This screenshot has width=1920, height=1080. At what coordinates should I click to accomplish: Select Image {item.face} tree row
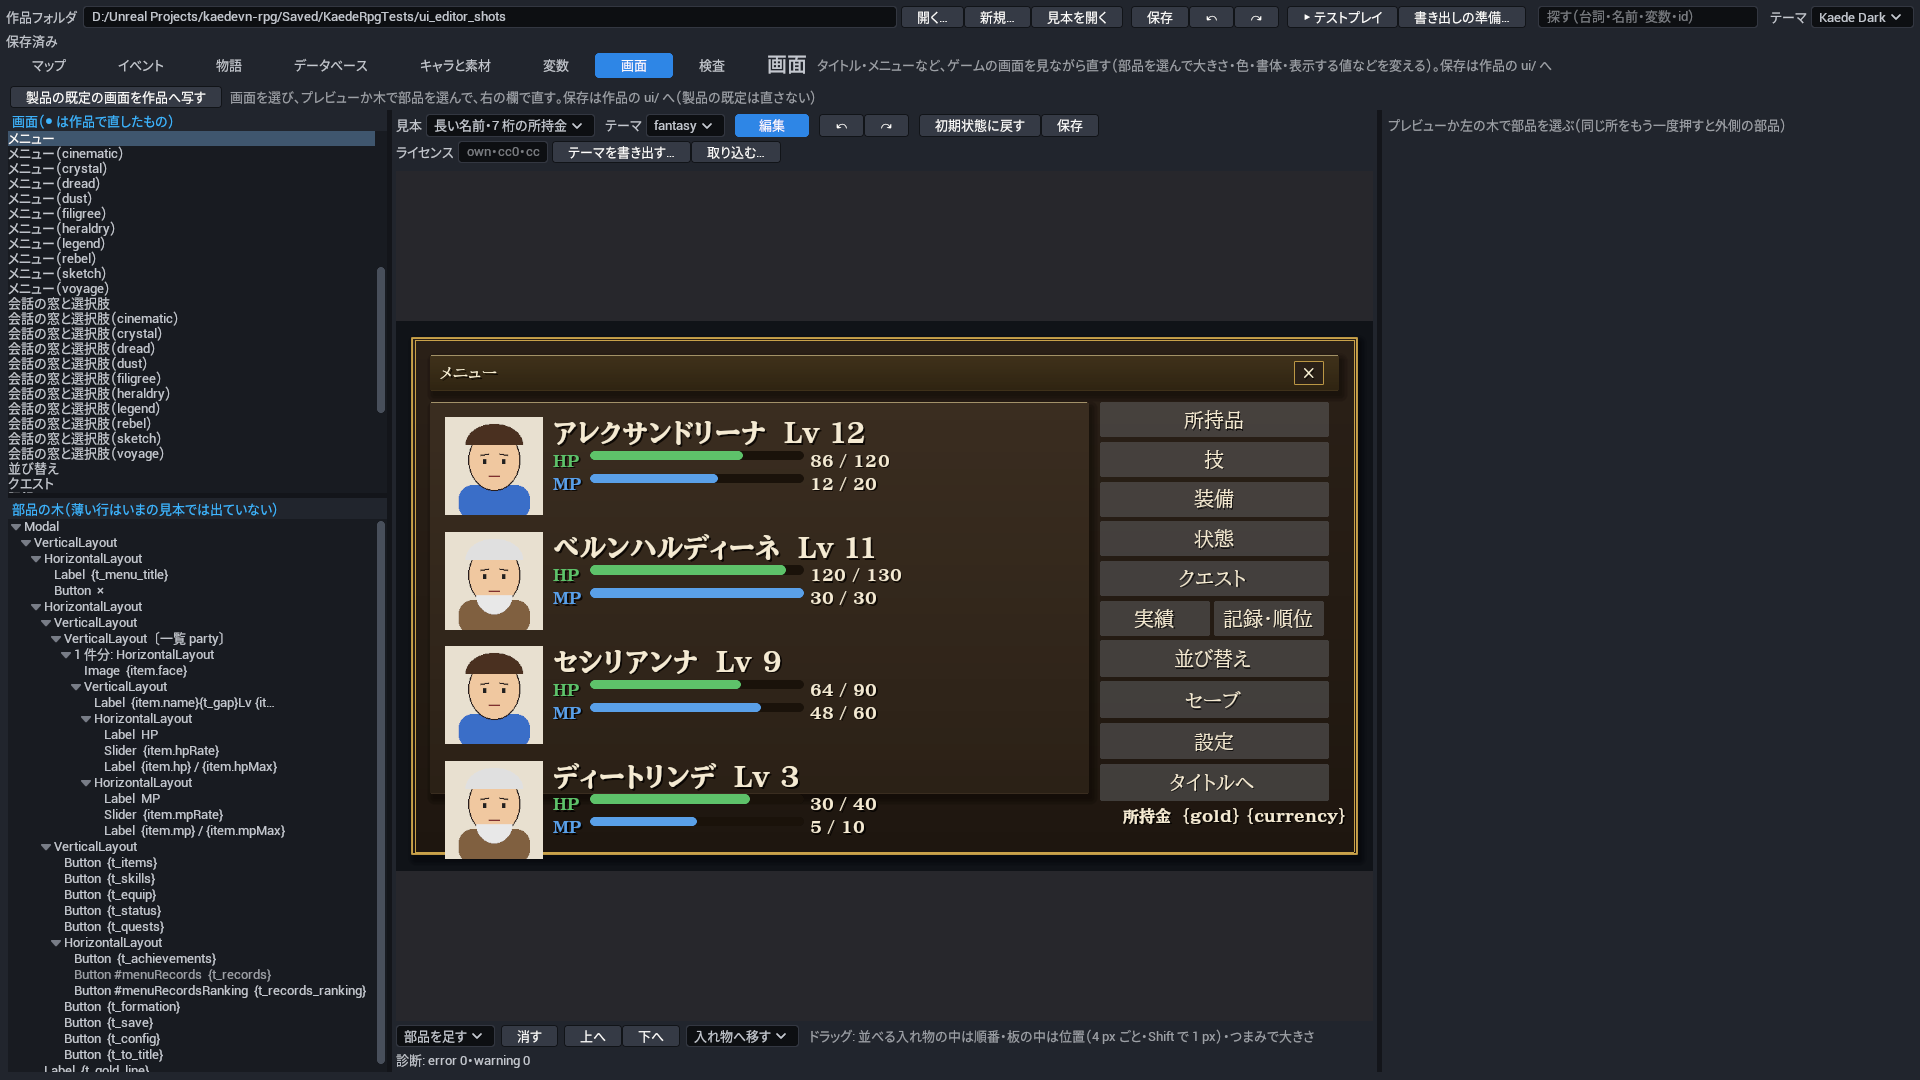tap(135, 671)
